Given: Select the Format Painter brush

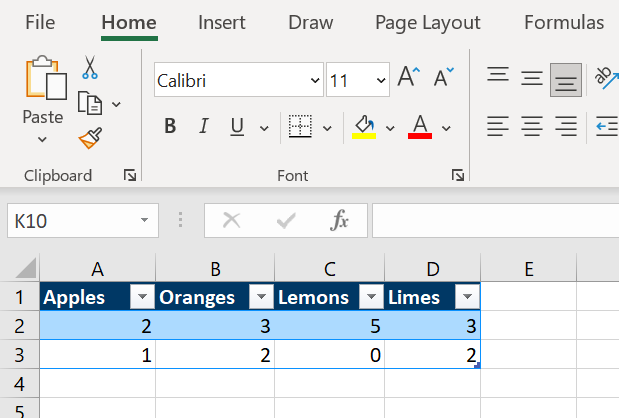Looking at the screenshot, I should click(90, 138).
